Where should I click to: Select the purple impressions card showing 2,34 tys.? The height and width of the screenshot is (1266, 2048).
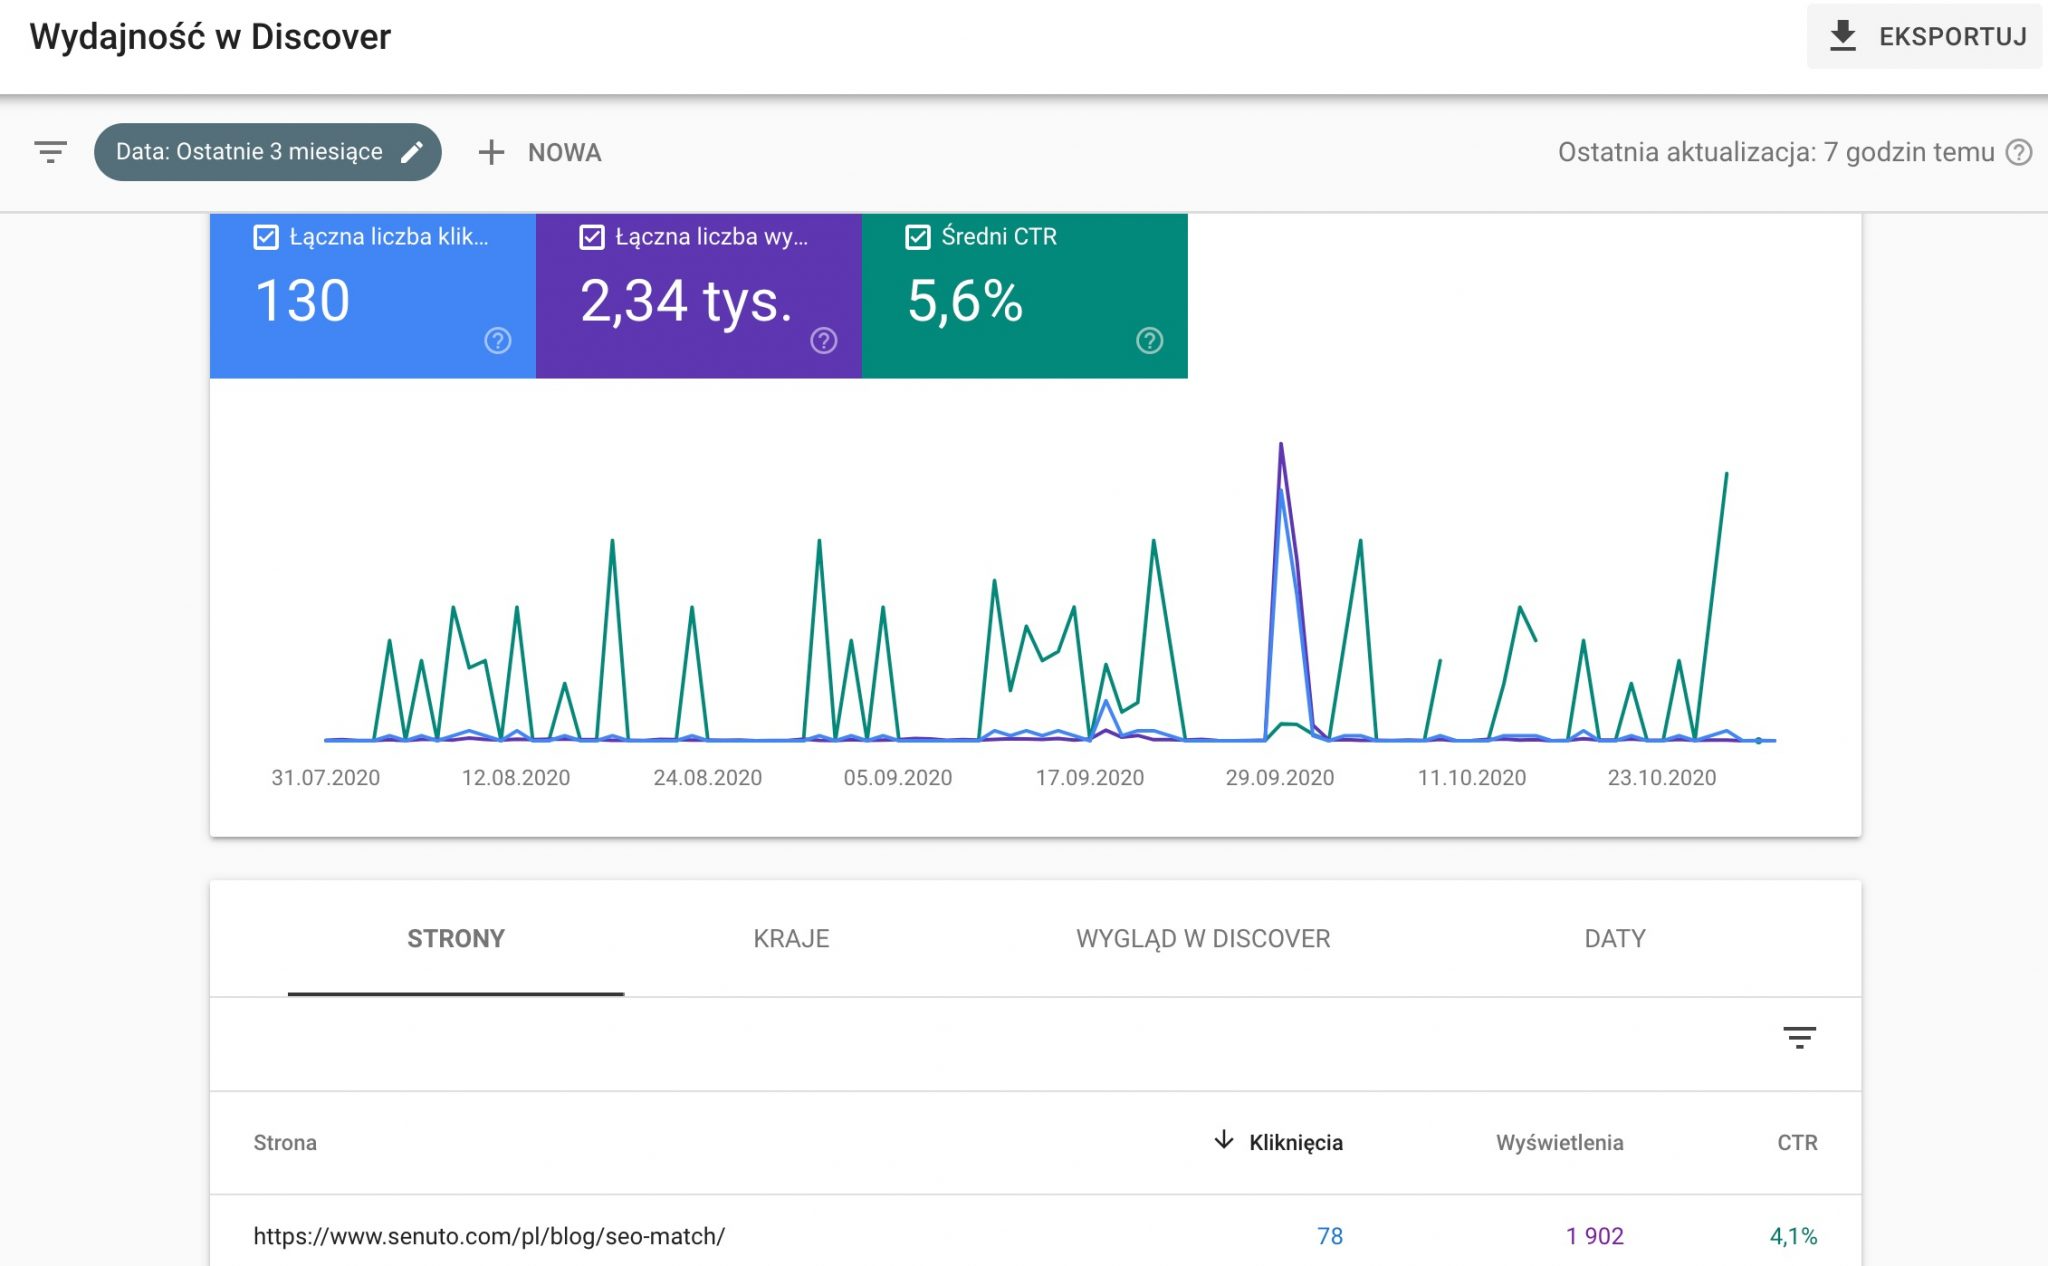tap(699, 296)
